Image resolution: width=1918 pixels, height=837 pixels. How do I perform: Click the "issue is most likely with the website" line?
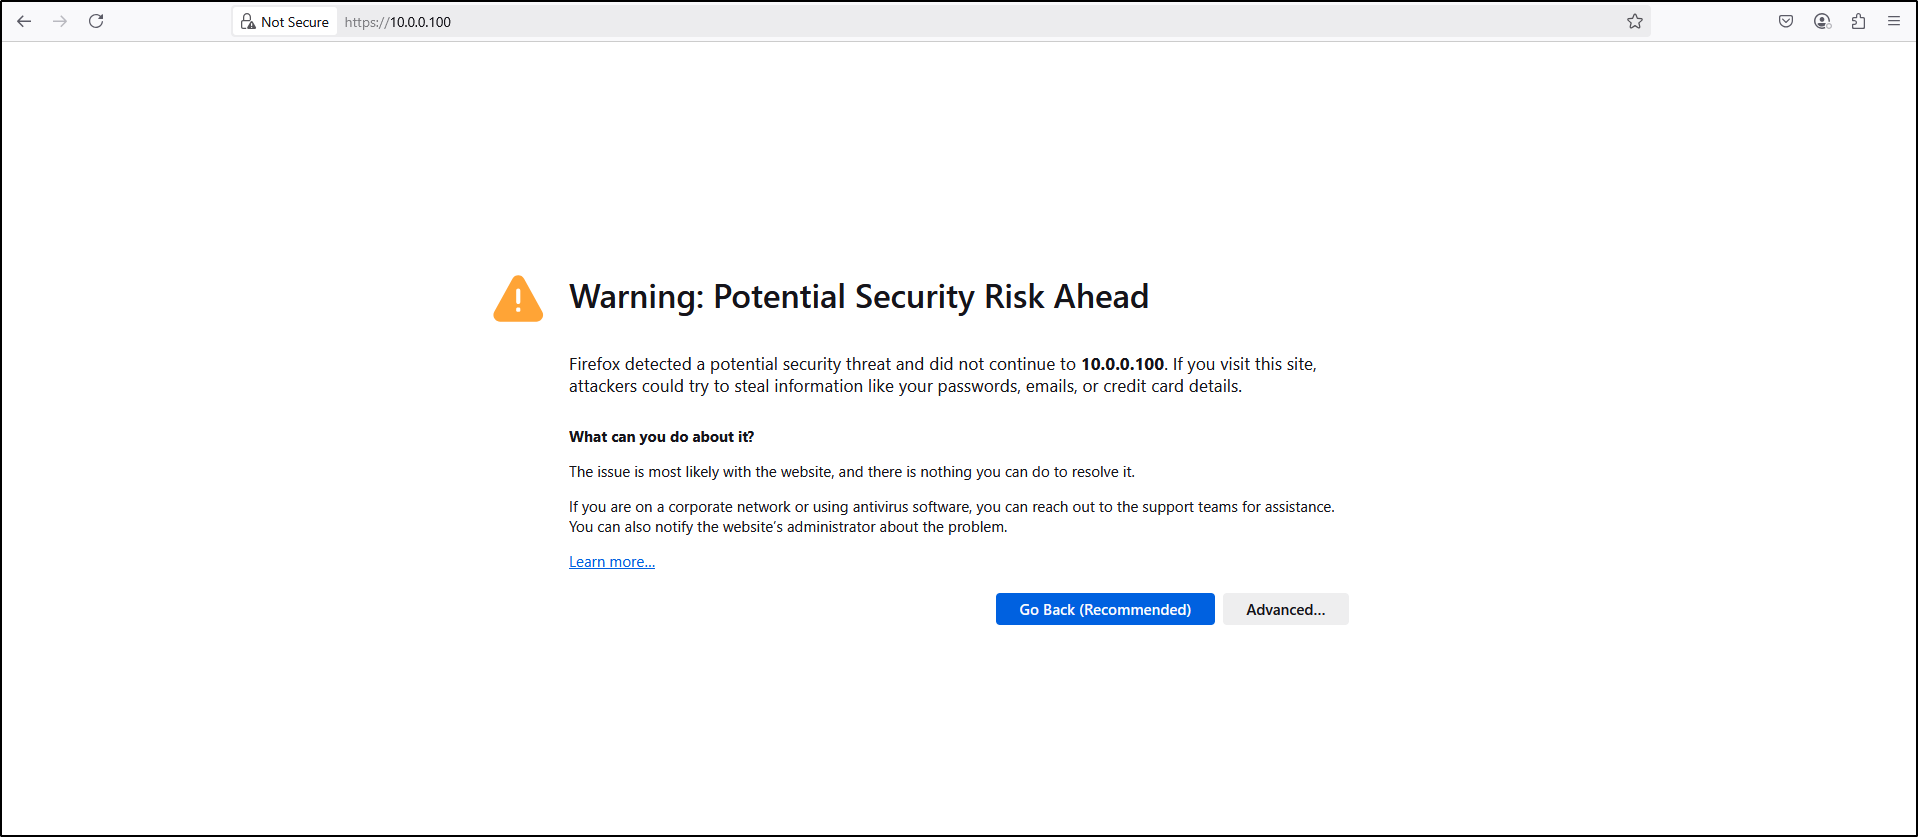851,472
